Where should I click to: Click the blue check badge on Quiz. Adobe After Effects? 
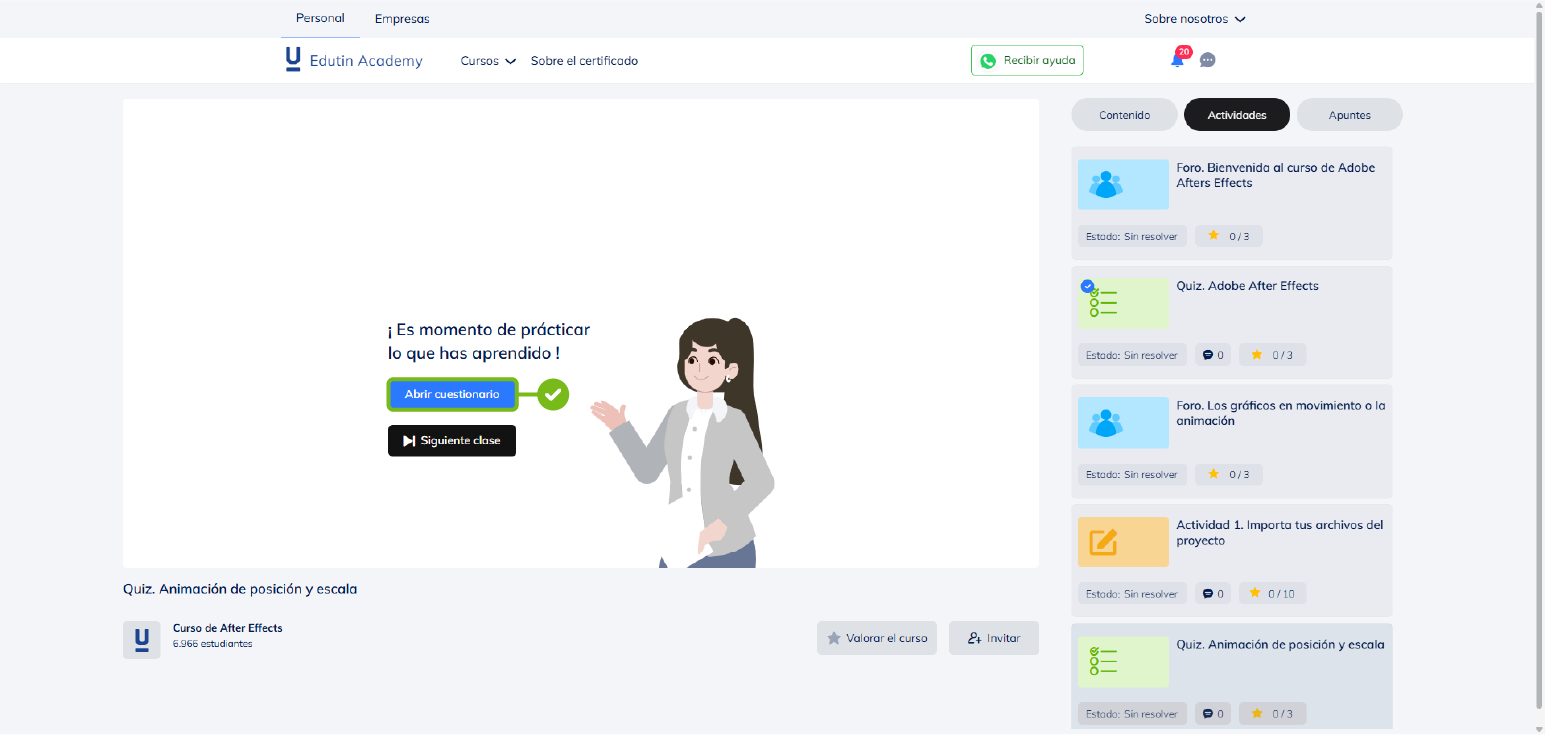pyautogui.click(x=1087, y=286)
